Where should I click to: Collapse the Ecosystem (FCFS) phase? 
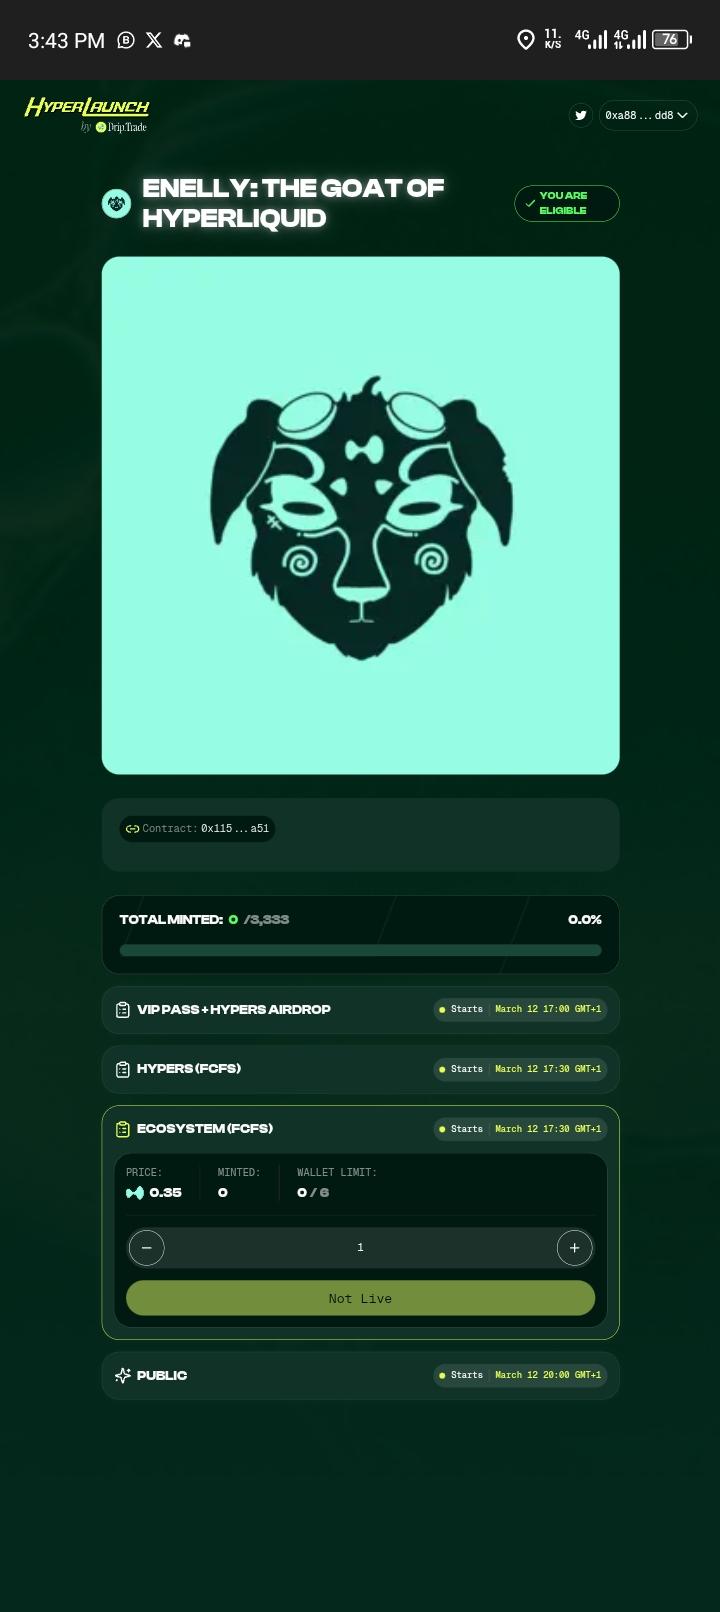[360, 1129]
